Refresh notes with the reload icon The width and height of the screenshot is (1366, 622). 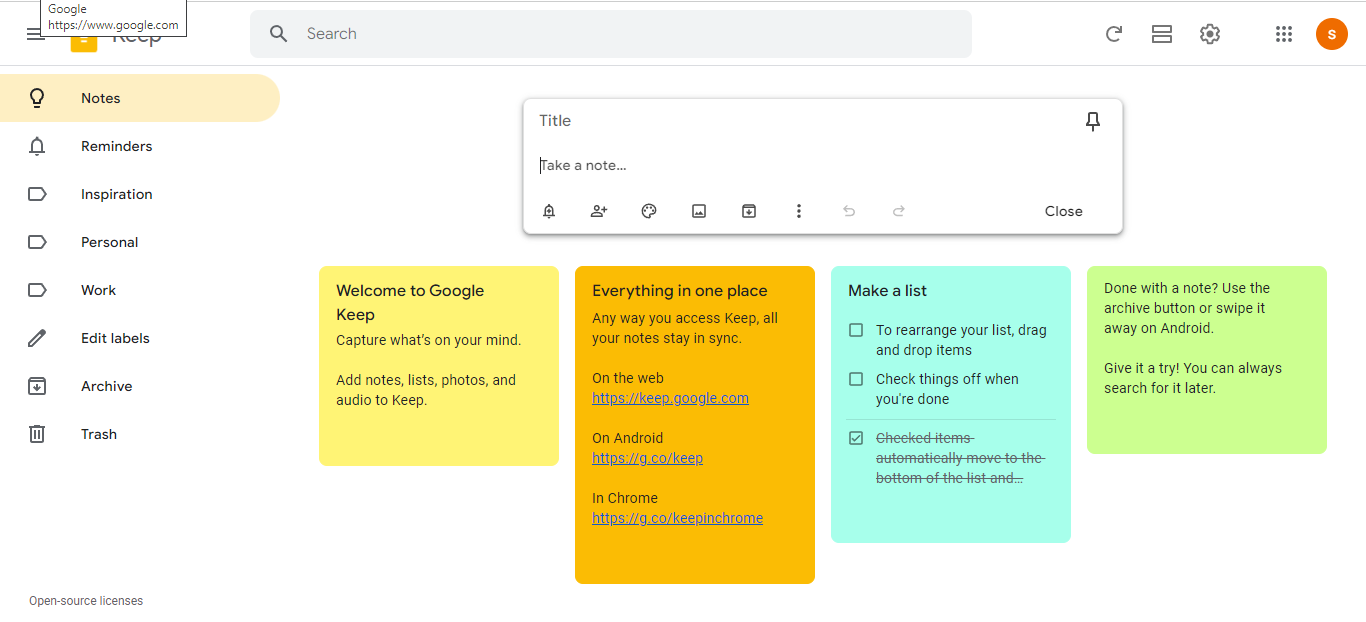pyautogui.click(x=1114, y=34)
